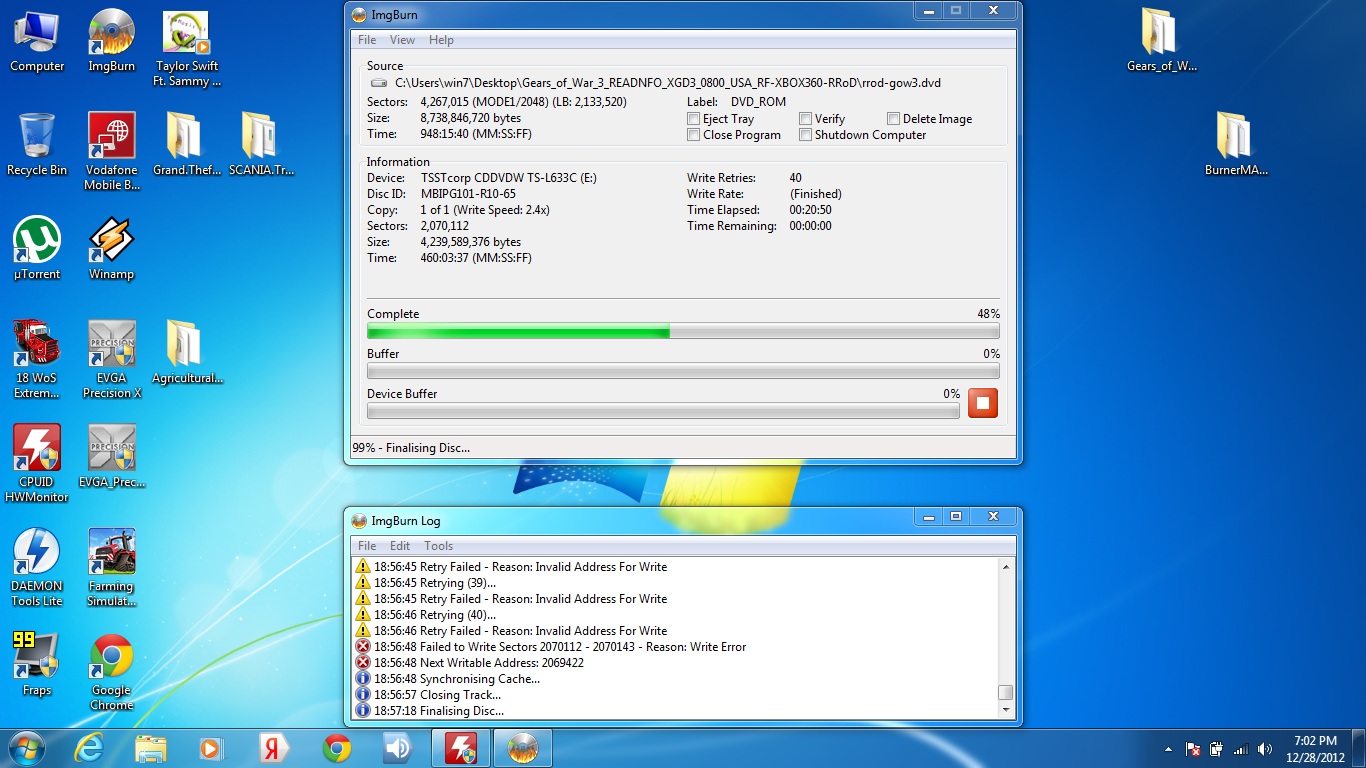Image resolution: width=1366 pixels, height=768 pixels.
Task: Open Edit menu in ImgBurn Log
Action: click(x=399, y=546)
